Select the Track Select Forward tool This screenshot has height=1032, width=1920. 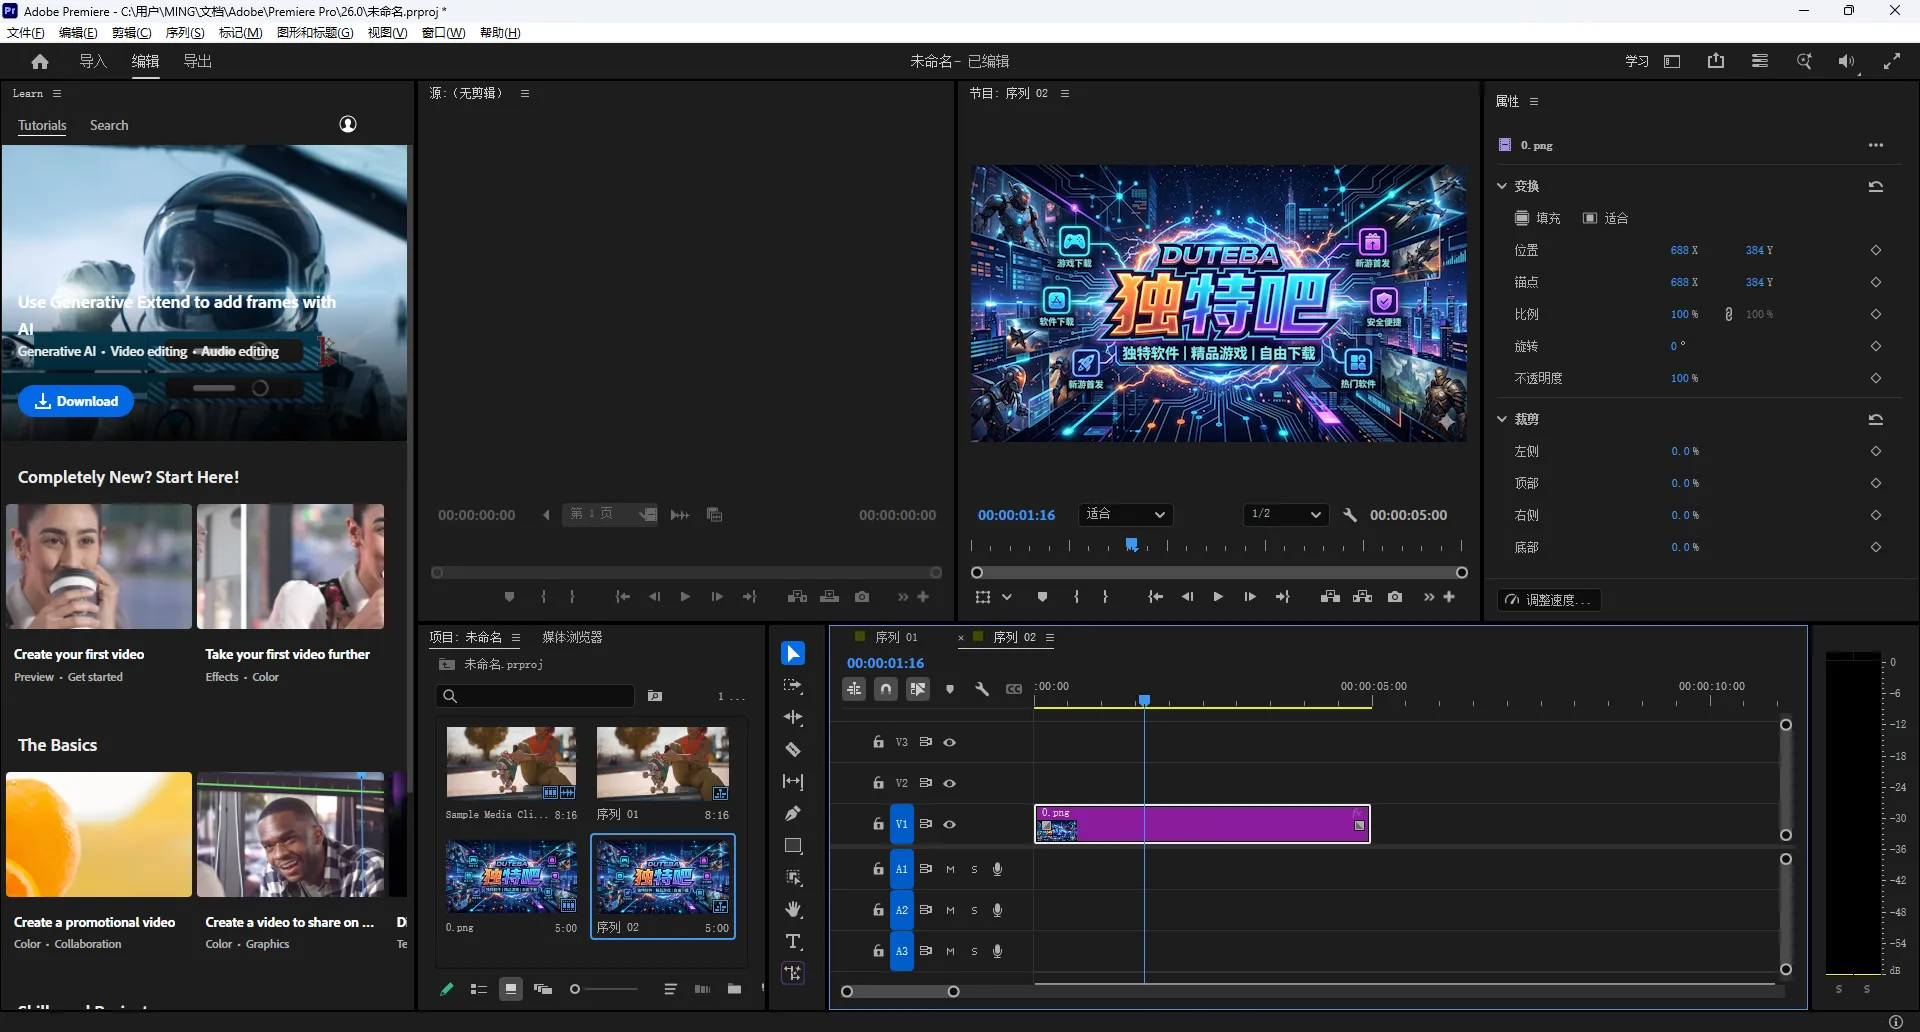coord(793,686)
